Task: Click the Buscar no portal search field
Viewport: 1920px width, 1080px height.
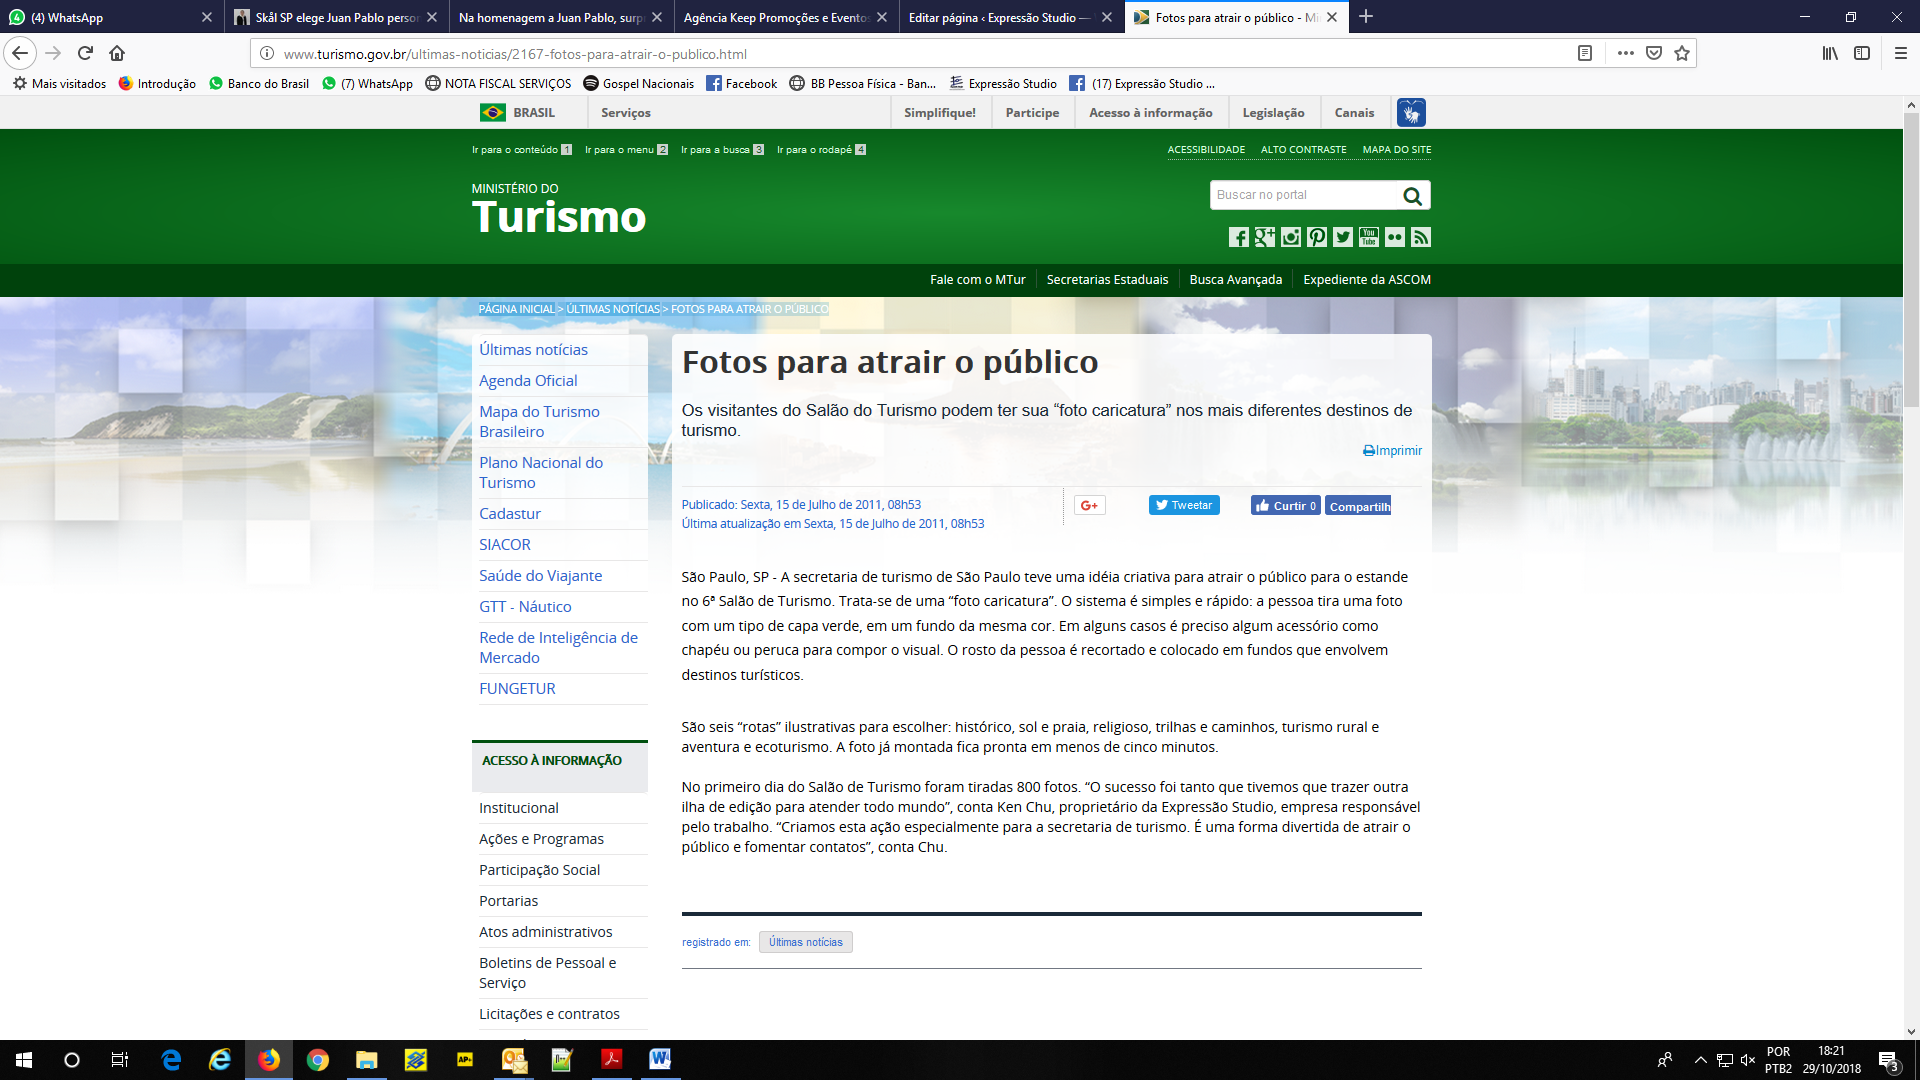Action: [1303, 195]
